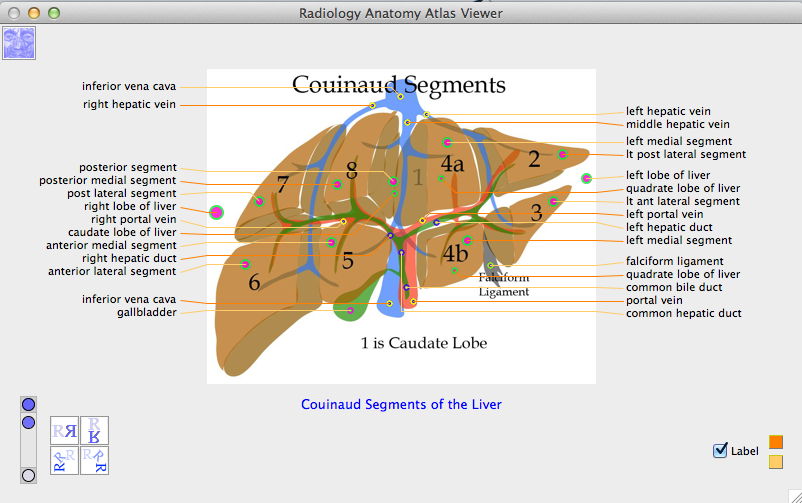Click the gallbladder marker dot on the diagram
This screenshot has width=802, height=503.
coord(350,311)
